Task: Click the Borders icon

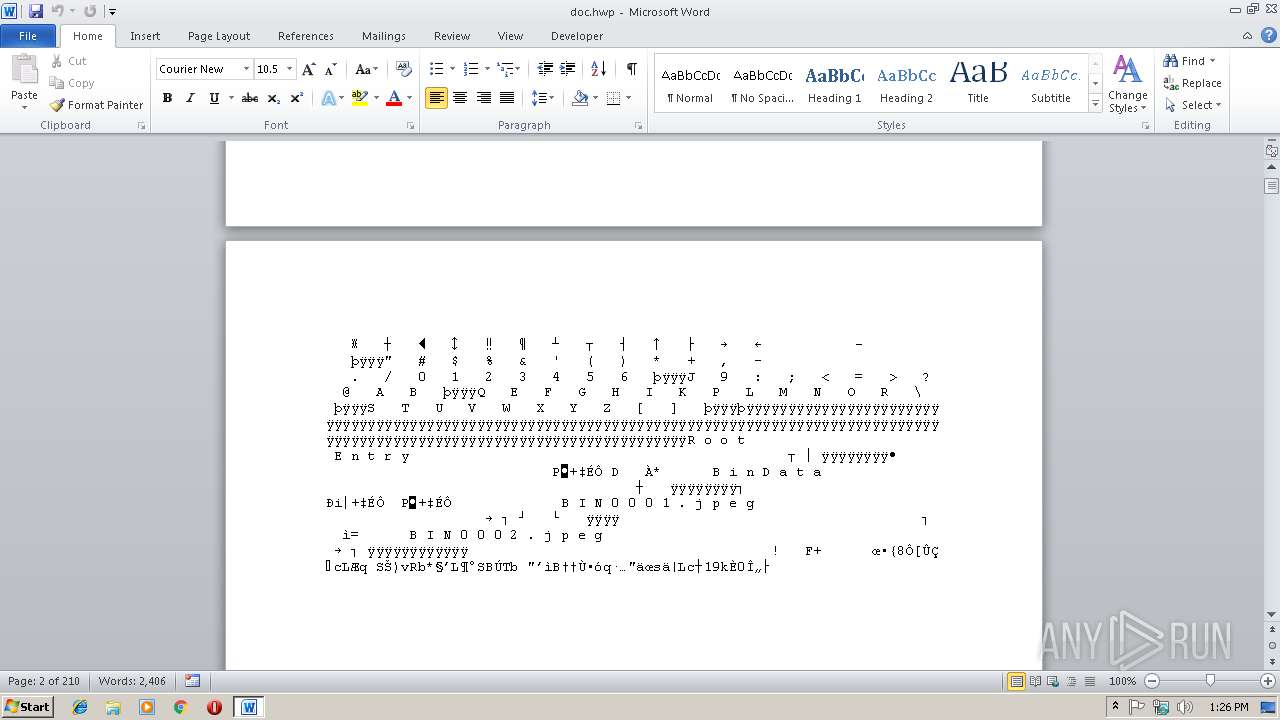Action: pos(613,98)
